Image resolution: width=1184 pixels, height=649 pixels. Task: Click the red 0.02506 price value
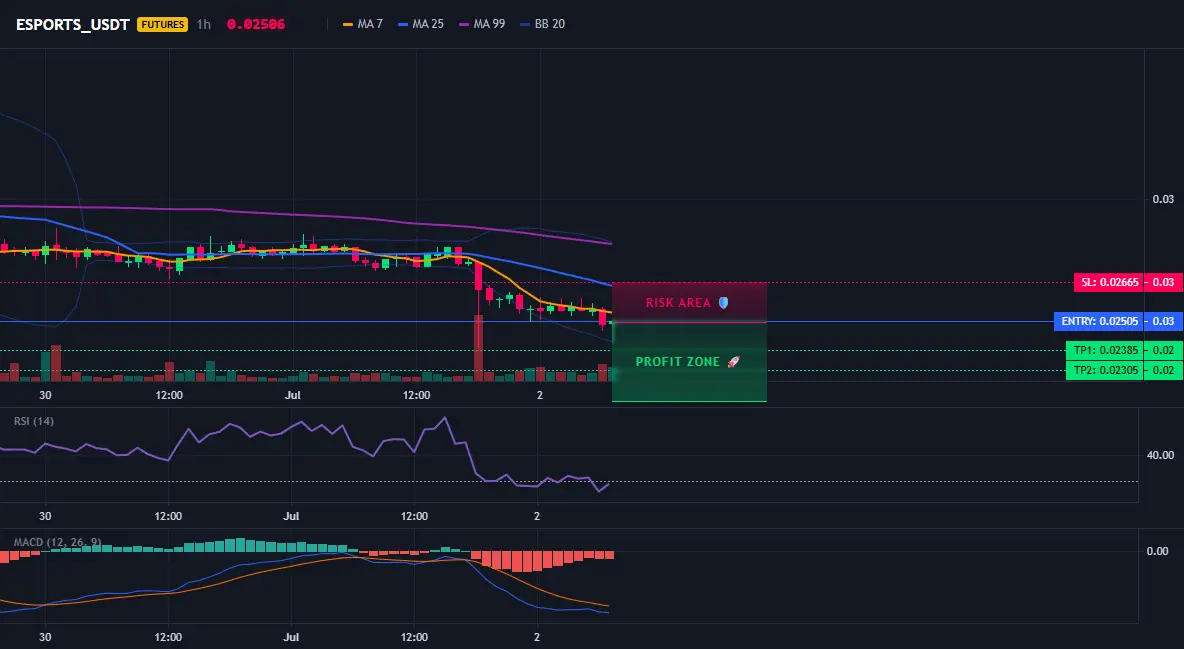(256, 24)
